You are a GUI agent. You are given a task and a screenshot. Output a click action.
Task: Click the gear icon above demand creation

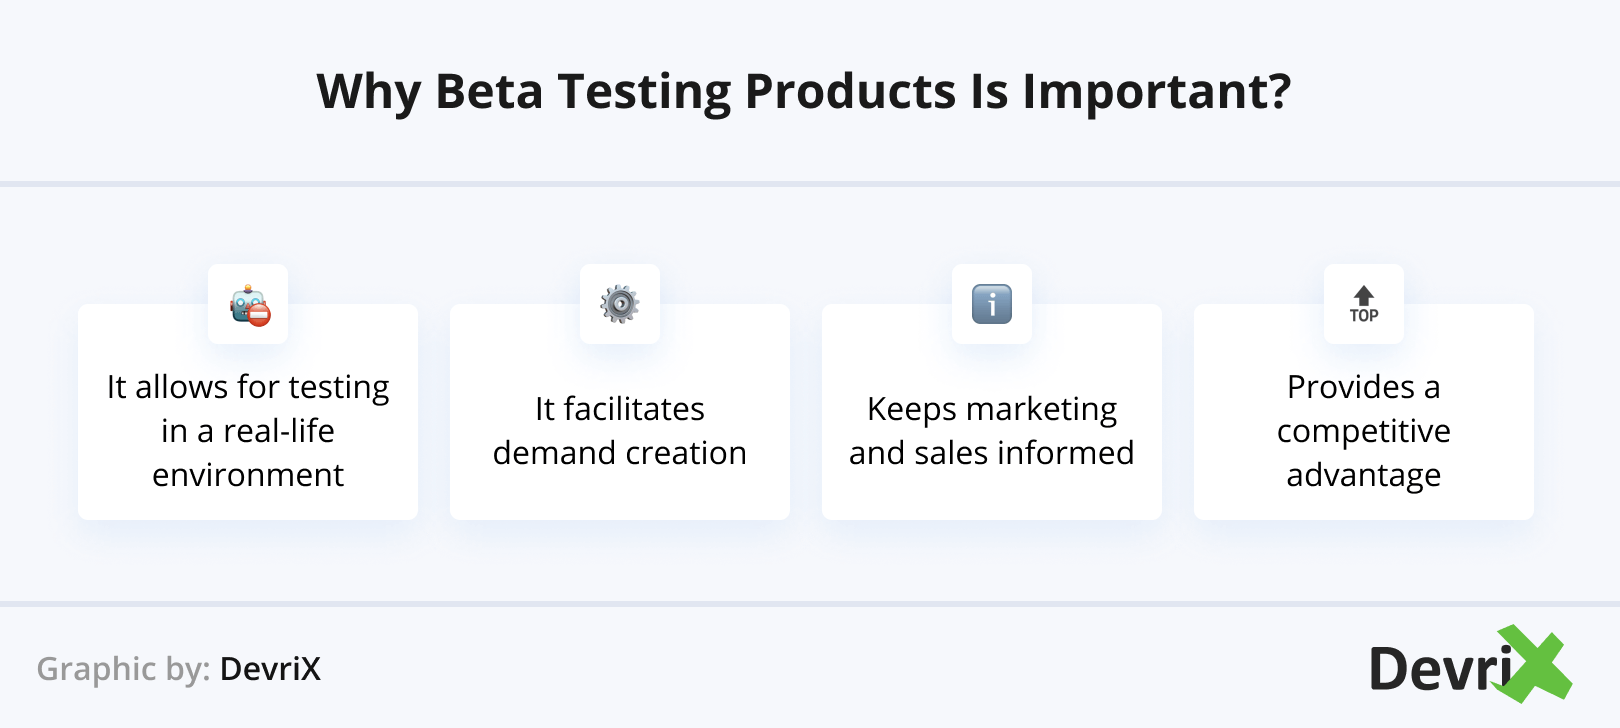pos(620,304)
